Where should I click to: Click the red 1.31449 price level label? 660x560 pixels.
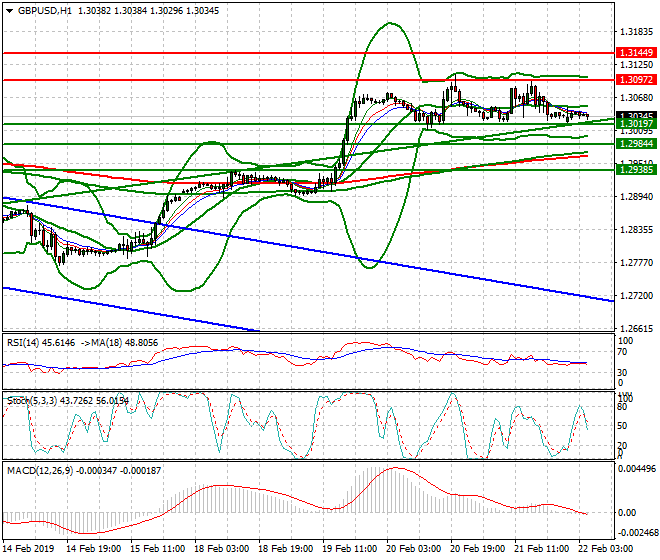click(x=636, y=53)
